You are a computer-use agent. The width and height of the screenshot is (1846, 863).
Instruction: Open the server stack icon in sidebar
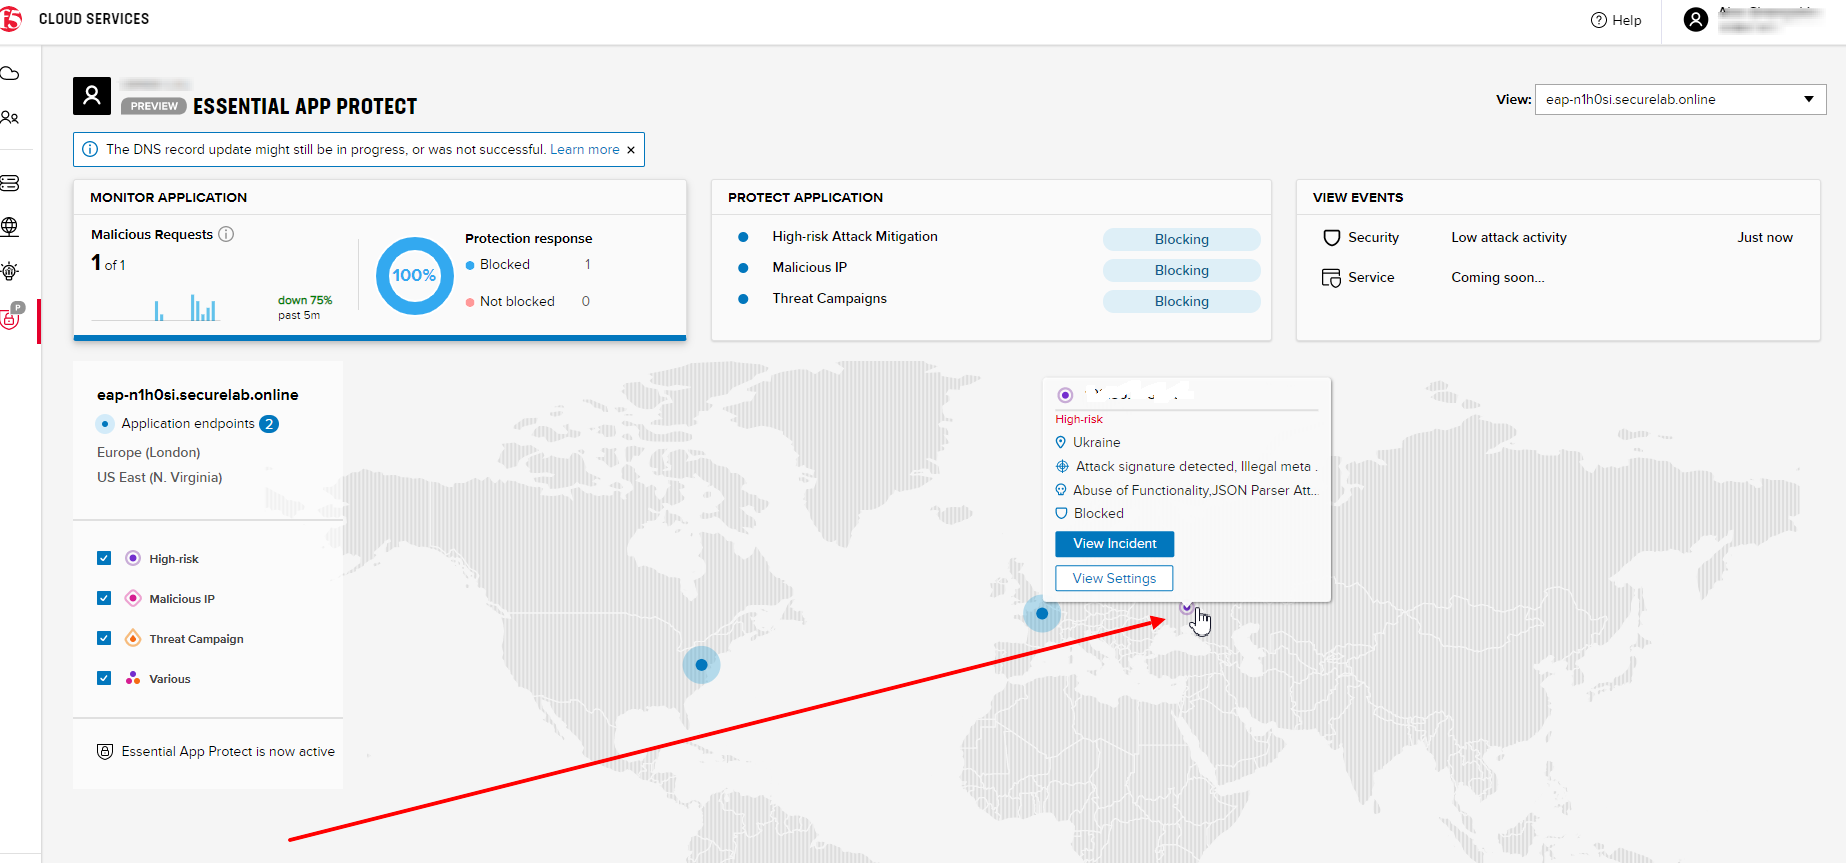click(10, 183)
